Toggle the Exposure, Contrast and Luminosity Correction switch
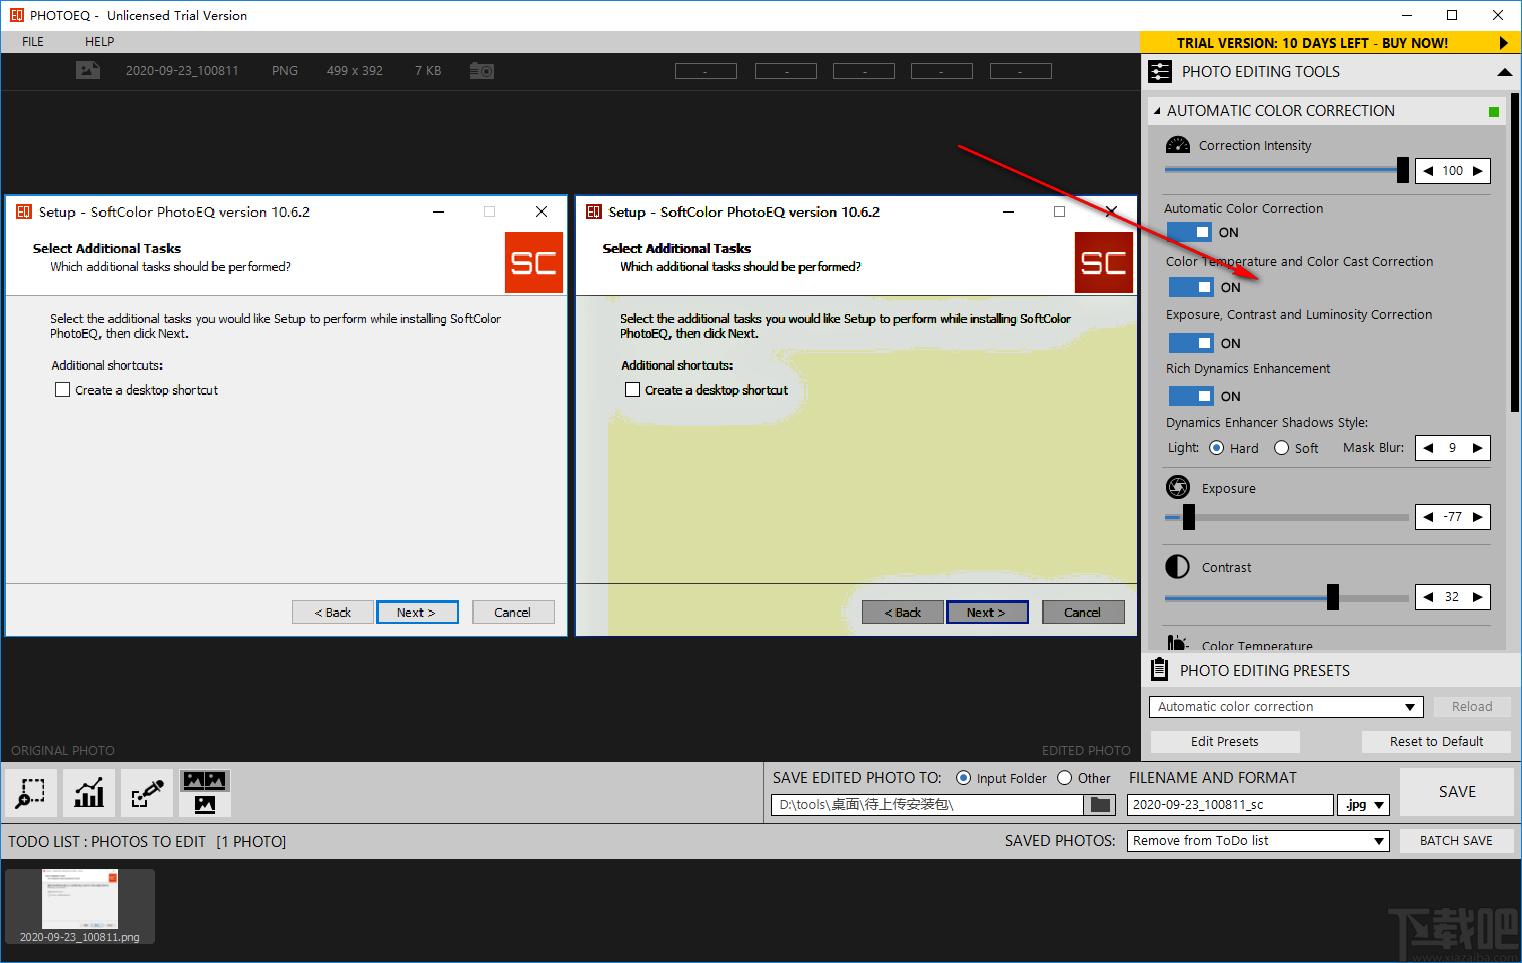Screen dimensions: 1522x963 (1191, 343)
